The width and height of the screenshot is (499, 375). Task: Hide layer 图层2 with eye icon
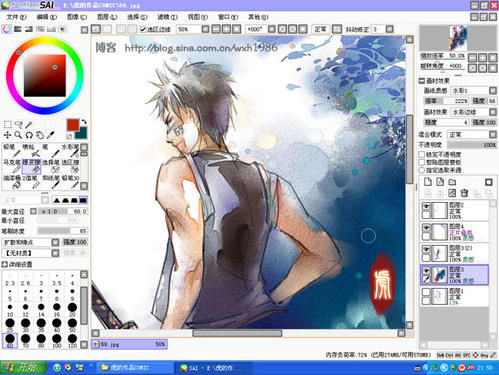(x=426, y=206)
